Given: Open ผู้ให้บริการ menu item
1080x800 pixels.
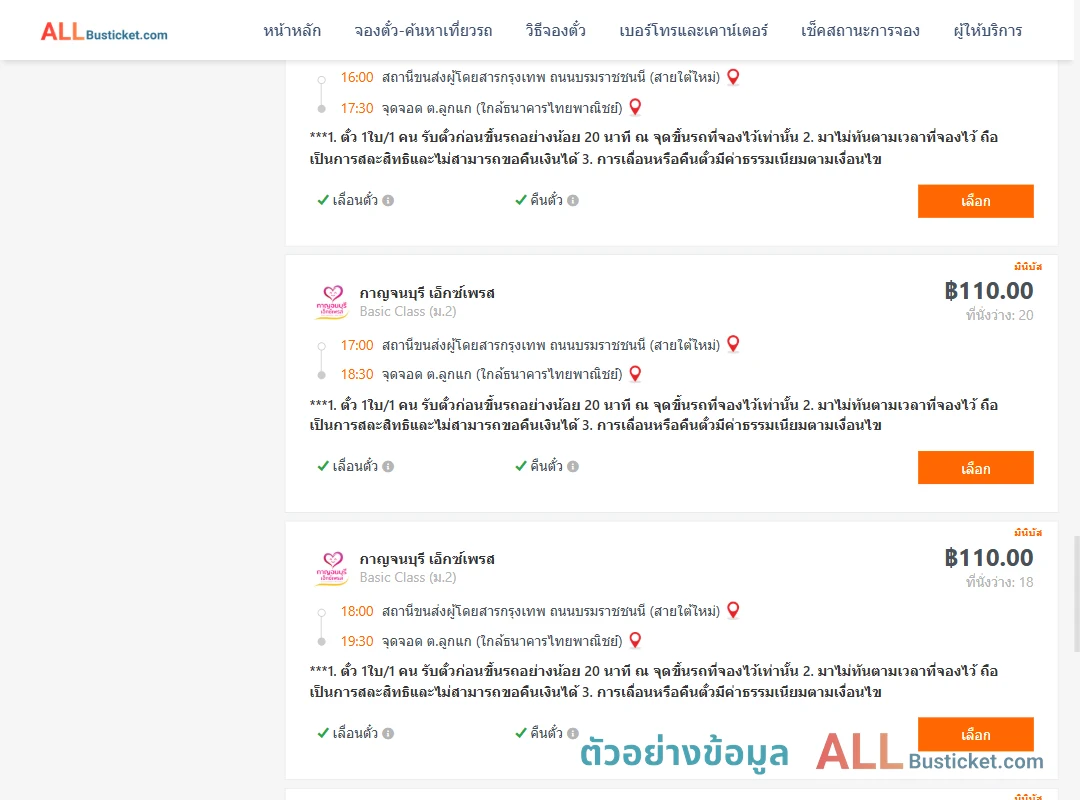Looking at the screenshot, I should pyautogui.click(x=987, y=31).
